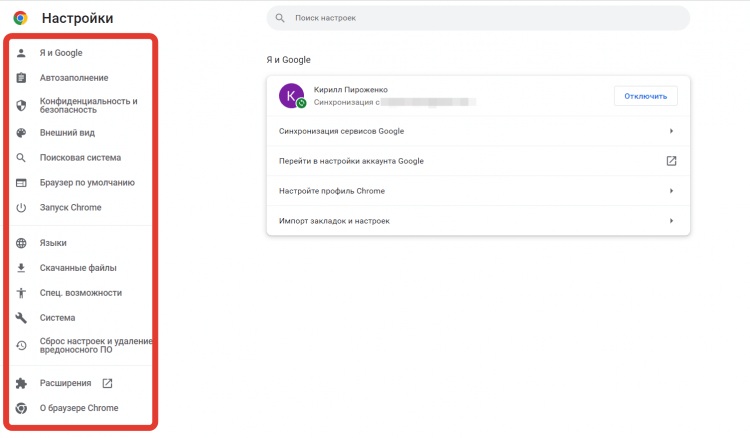
Task: Click the power icon for Запуск Chrome
Action: point(21,208)
